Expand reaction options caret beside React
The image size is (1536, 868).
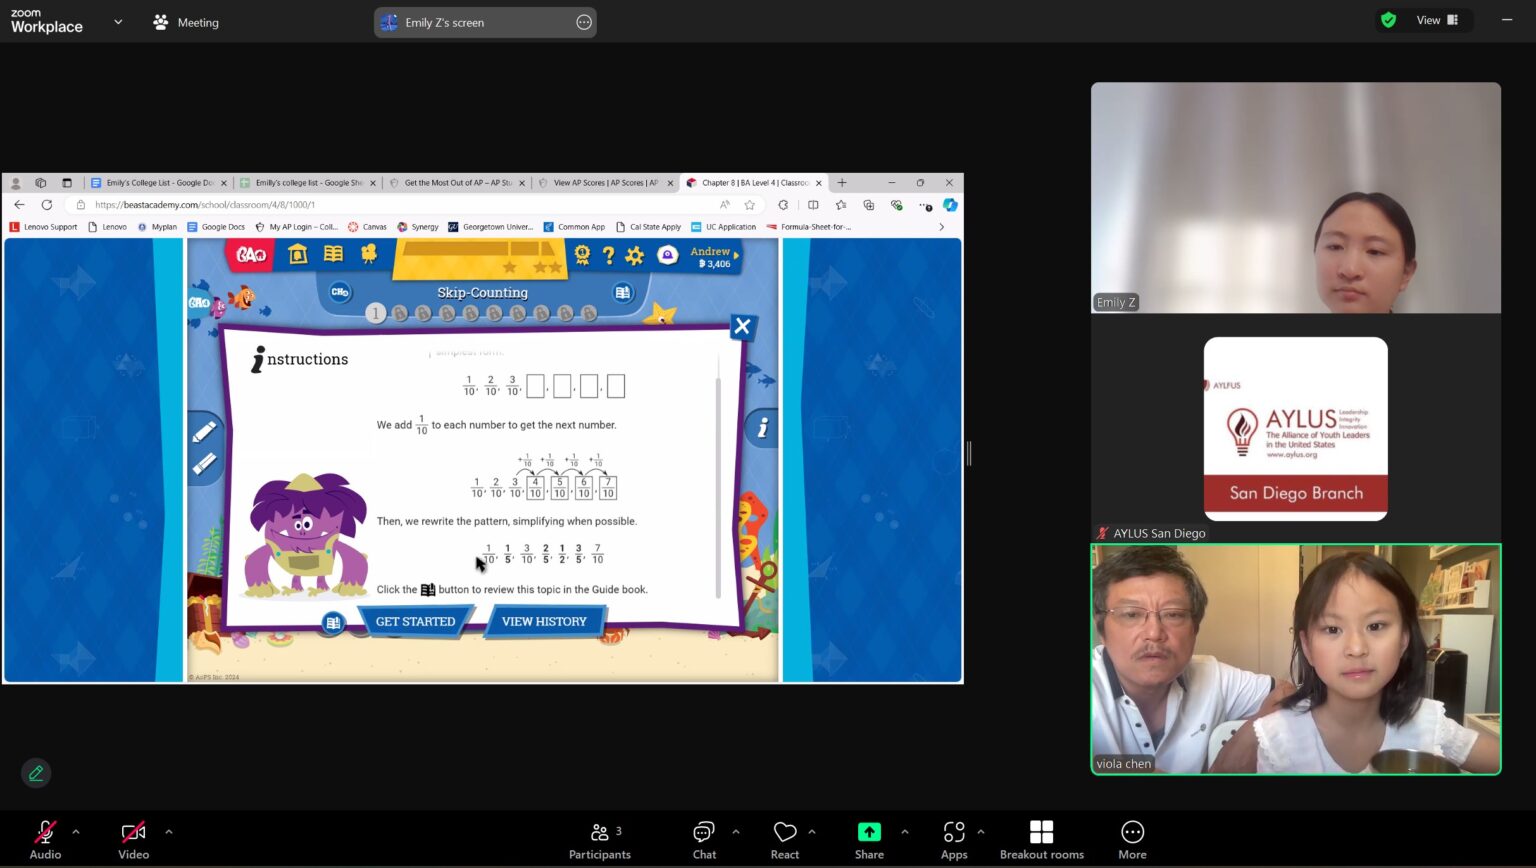(x=812, y=831)
